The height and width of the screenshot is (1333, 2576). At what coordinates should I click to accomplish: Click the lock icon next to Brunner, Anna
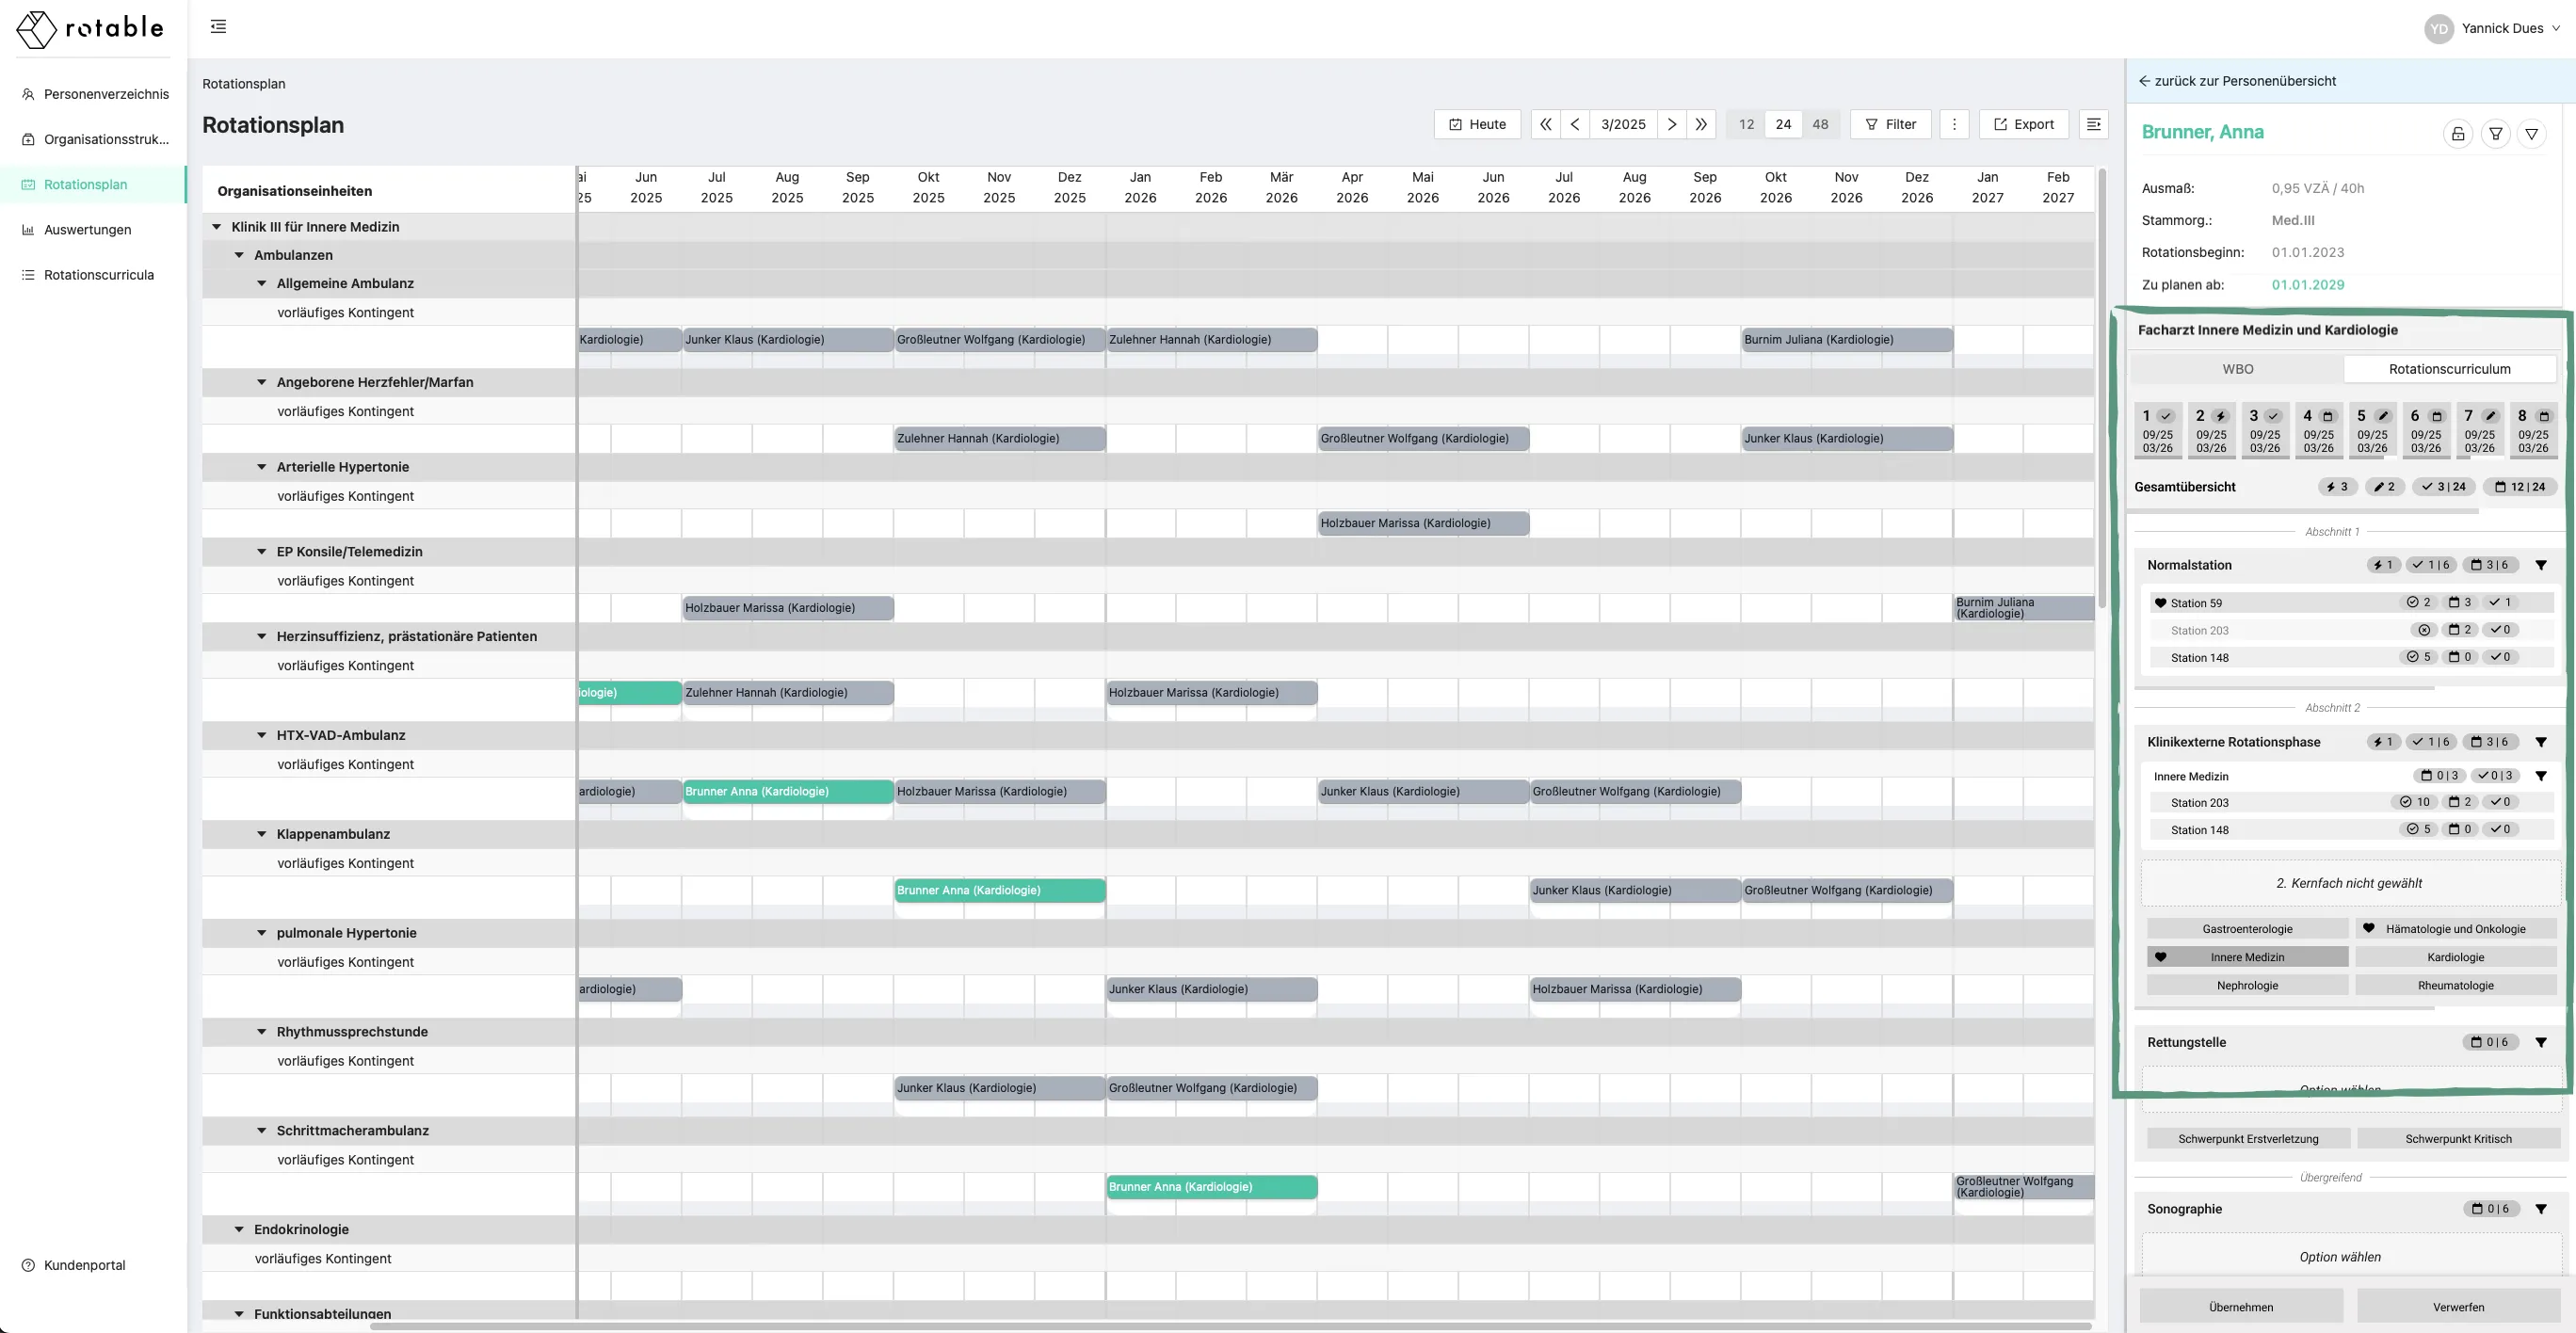tap(2457, 133)
